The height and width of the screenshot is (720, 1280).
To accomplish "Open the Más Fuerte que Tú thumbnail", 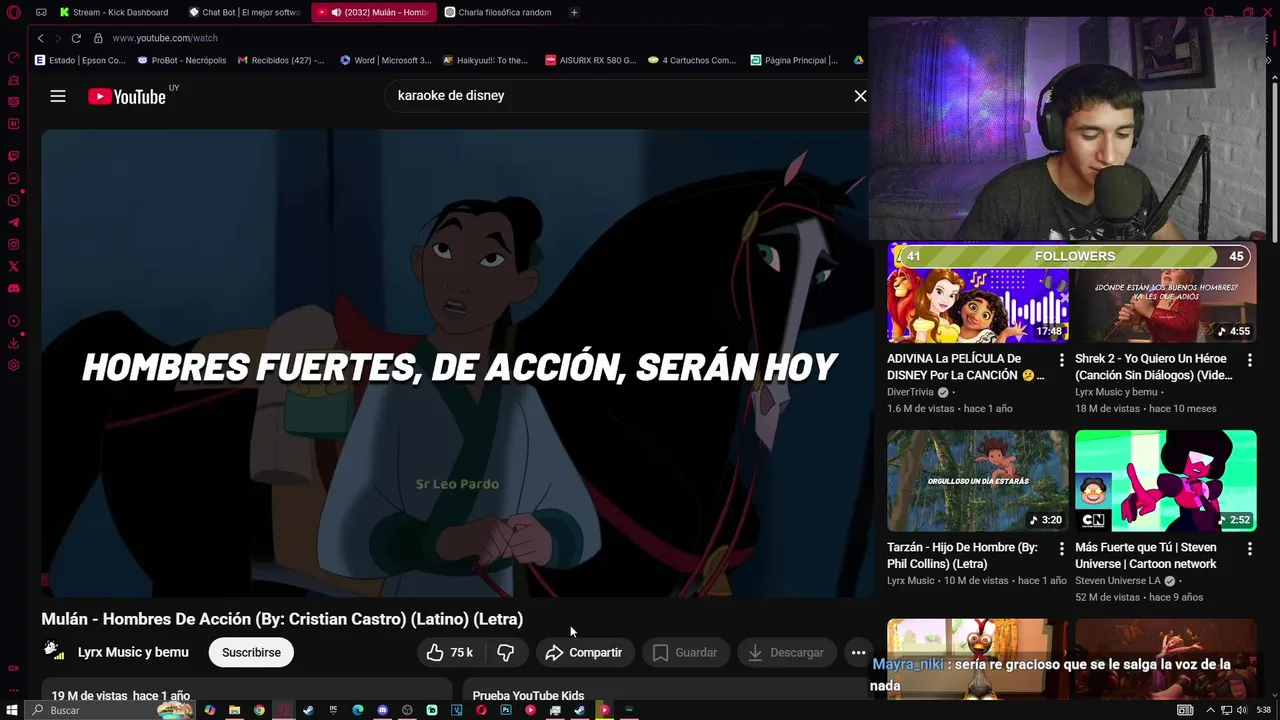I will [x=1165, y=481].
